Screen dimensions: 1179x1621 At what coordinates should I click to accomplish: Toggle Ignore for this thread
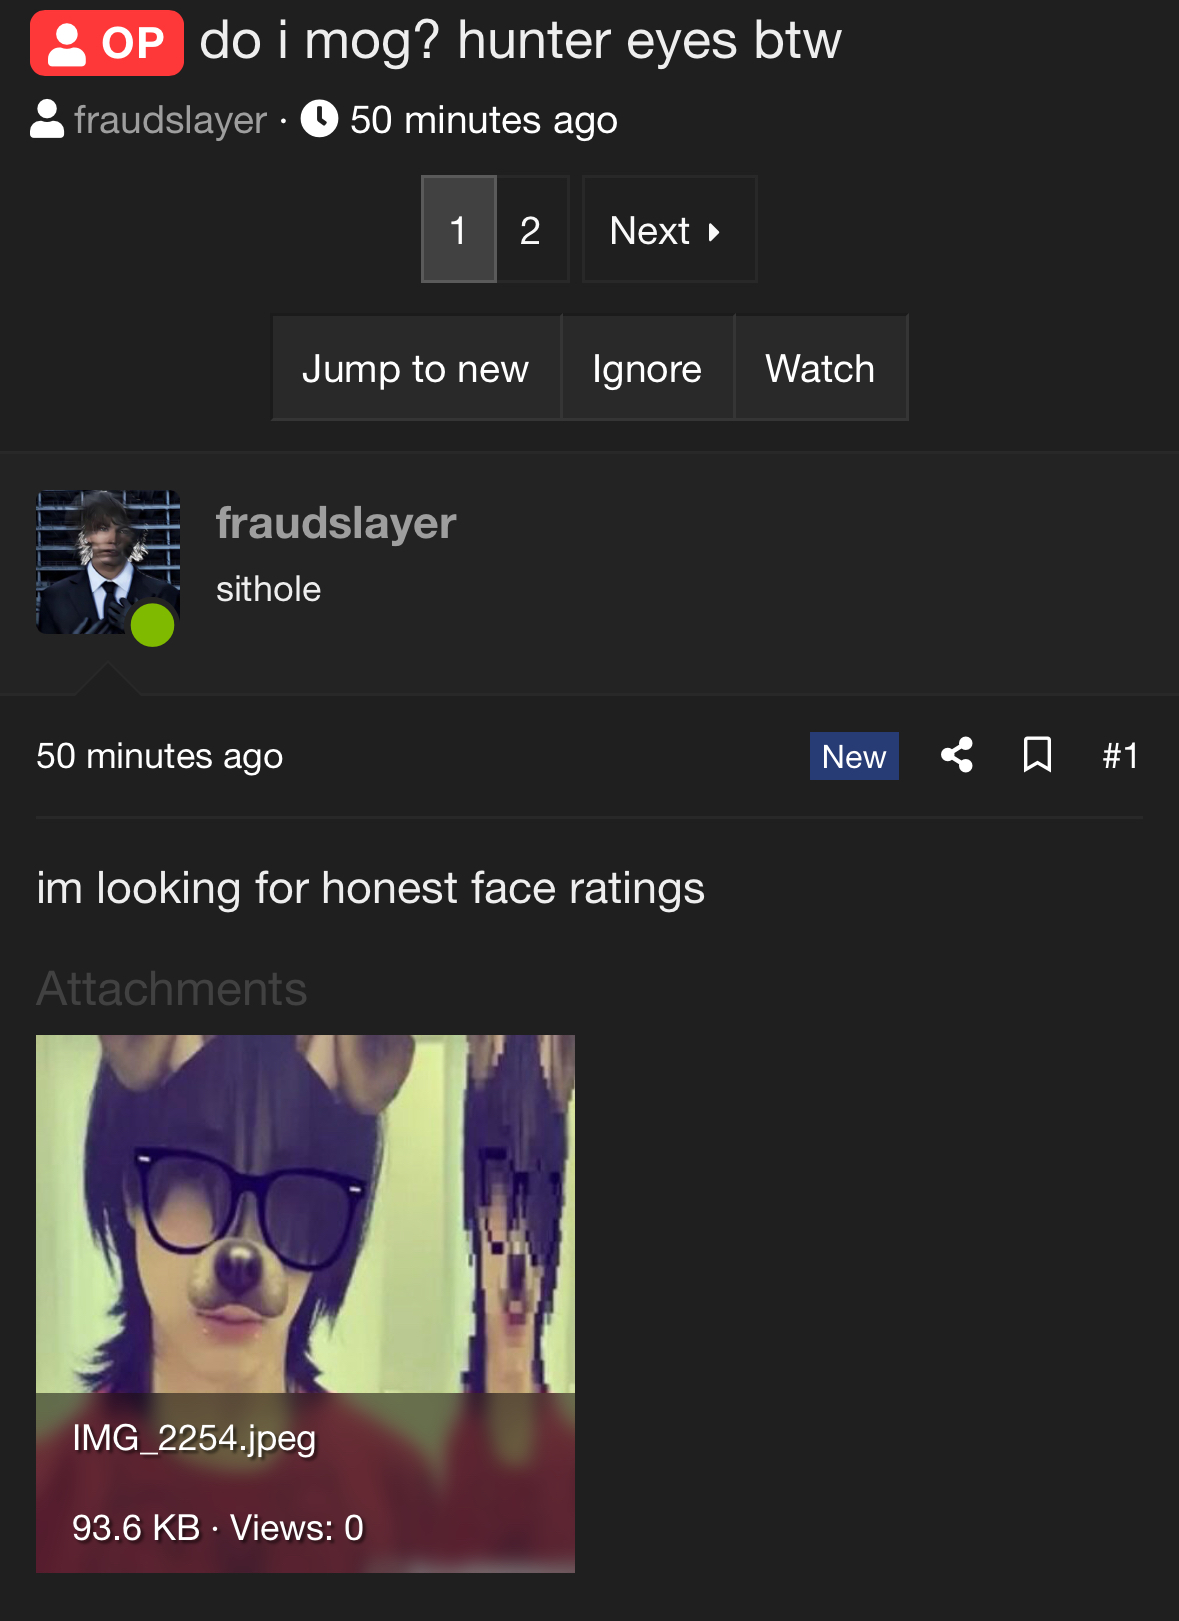[647, 368]
